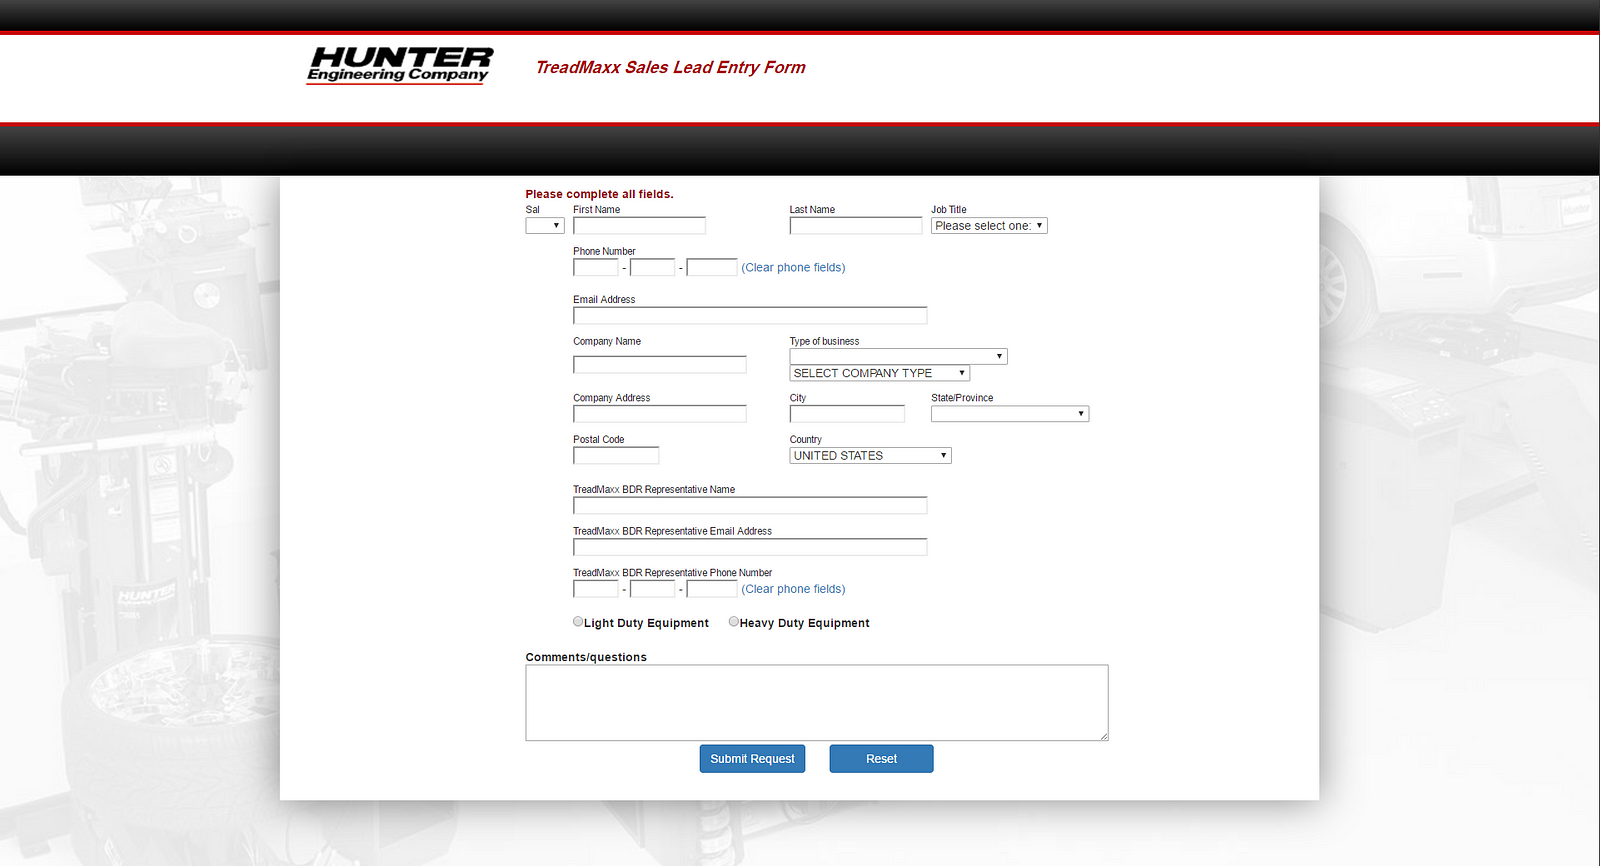Screen dimensions: 1600x866
Task: Select the Light Duty Equipment radio button
Action: 578,622
